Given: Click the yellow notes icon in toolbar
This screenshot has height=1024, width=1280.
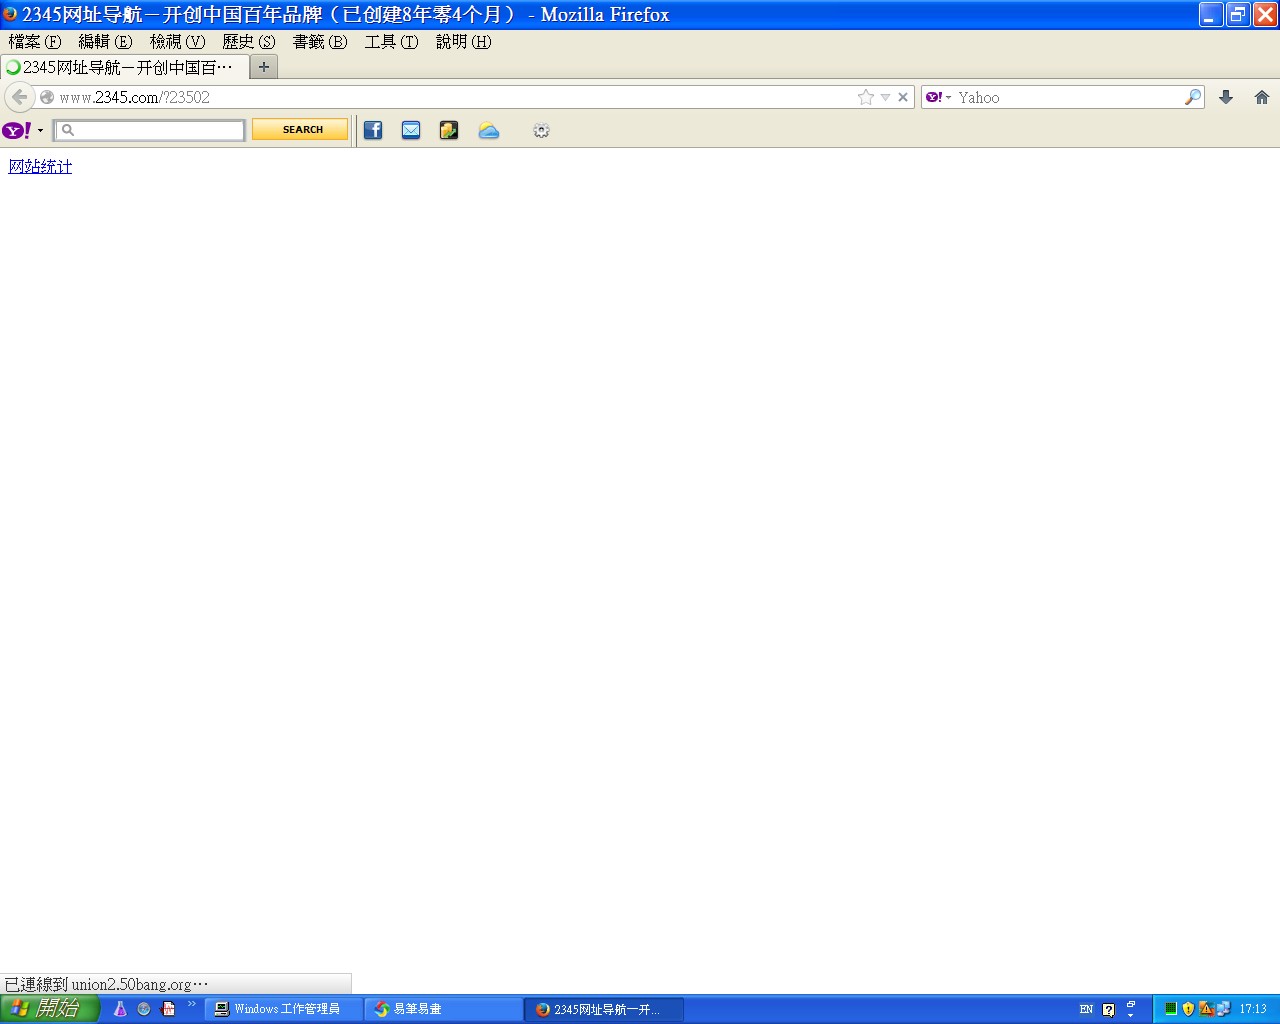Looking at the screenshot, I should click(x=449, y=130).
